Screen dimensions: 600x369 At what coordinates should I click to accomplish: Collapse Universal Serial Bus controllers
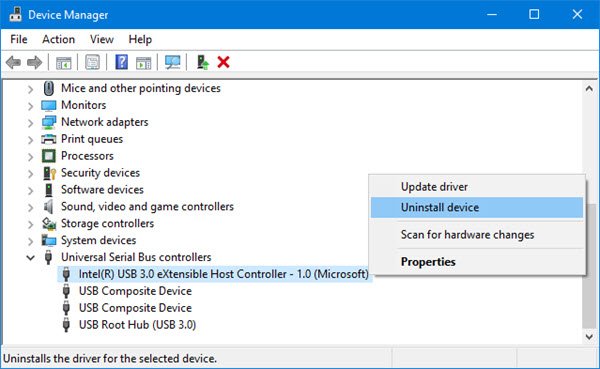30,258
